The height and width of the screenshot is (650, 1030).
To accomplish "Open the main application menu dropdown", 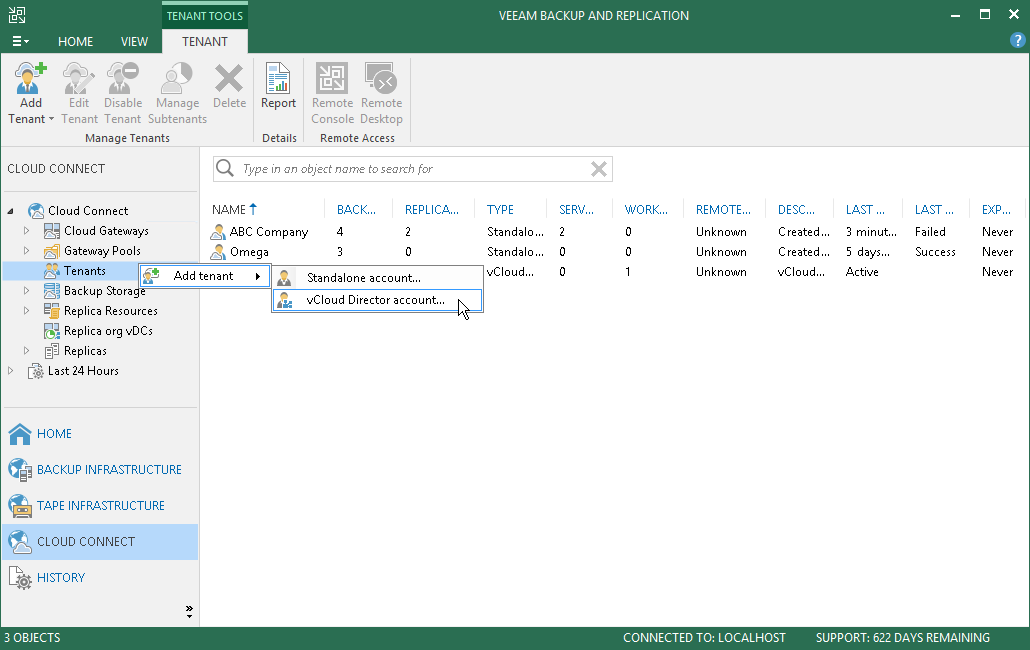I will pos(20,41).
